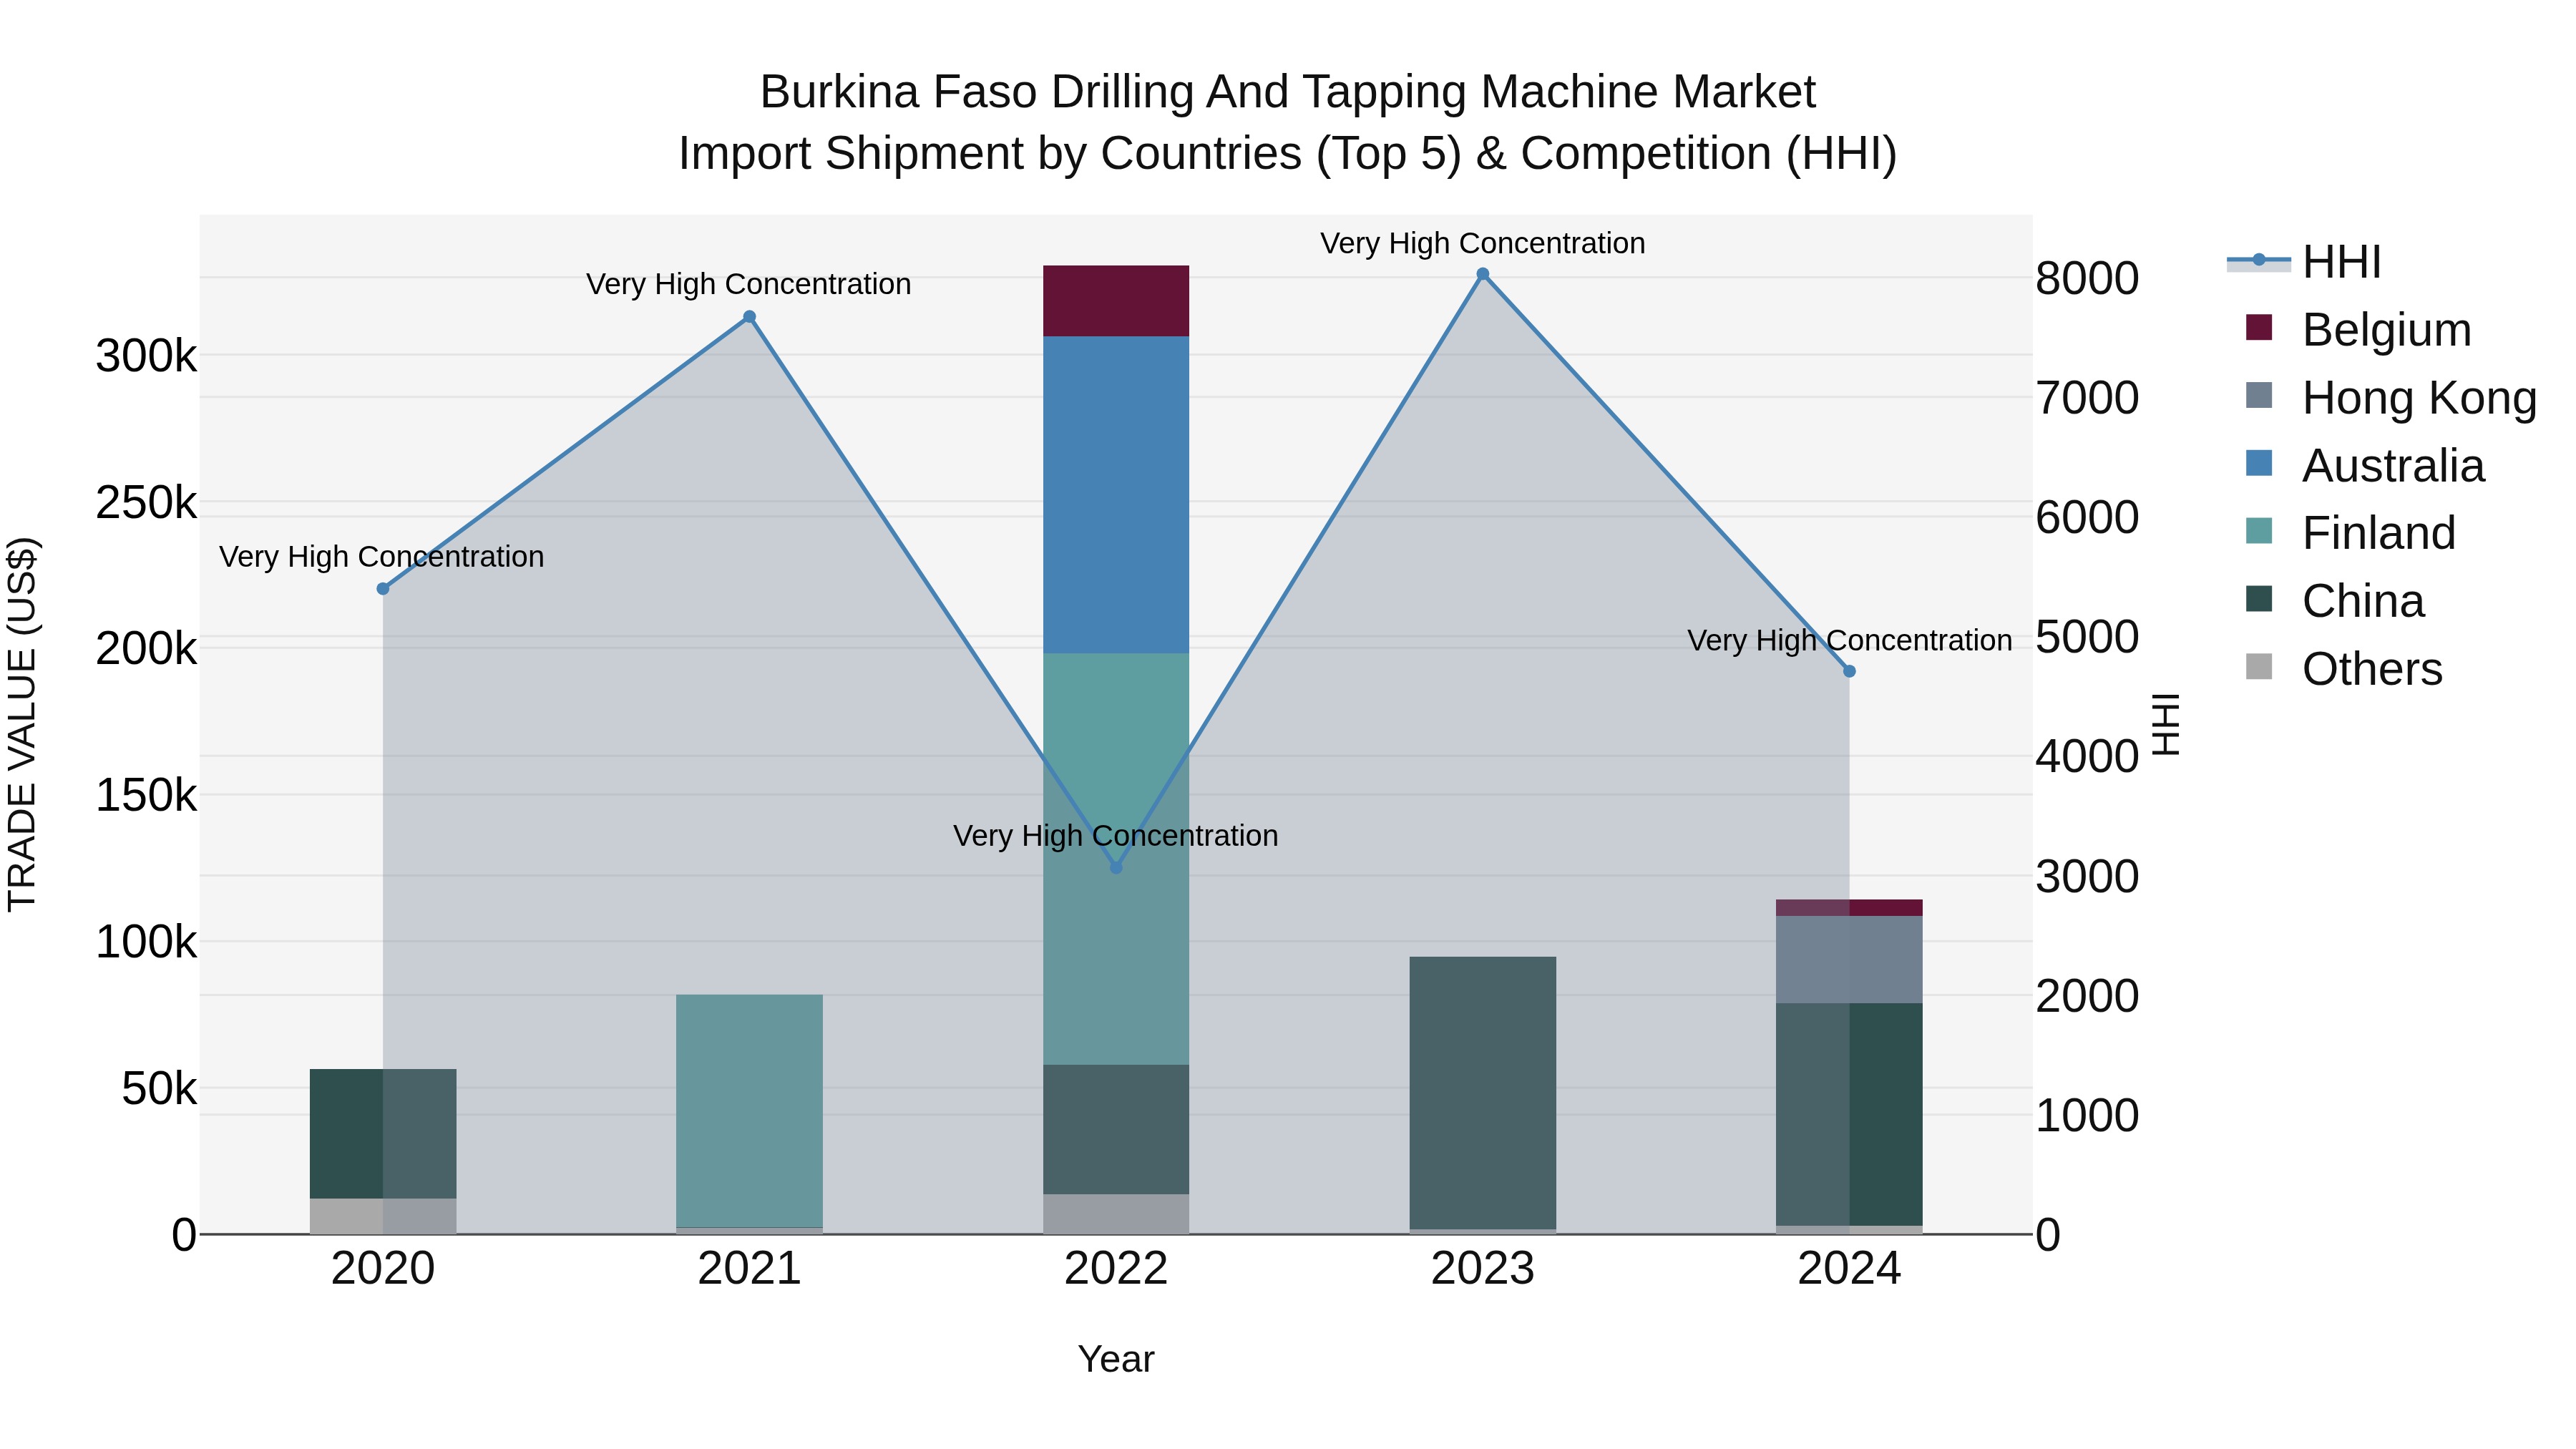Click the 6000 HHI axis tick label
Screen dimensions: 2576x1449
[2087, 517]
